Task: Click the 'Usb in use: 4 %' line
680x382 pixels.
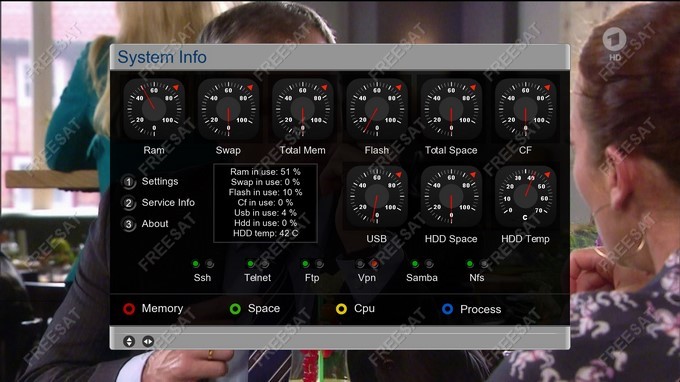Action: [265, 213]
